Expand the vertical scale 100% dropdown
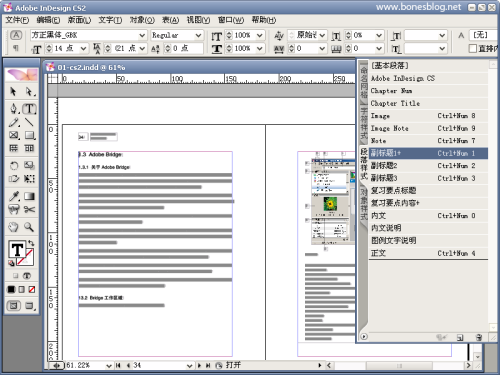Screen dimensions: 500x375 click(x=260, y=35)
